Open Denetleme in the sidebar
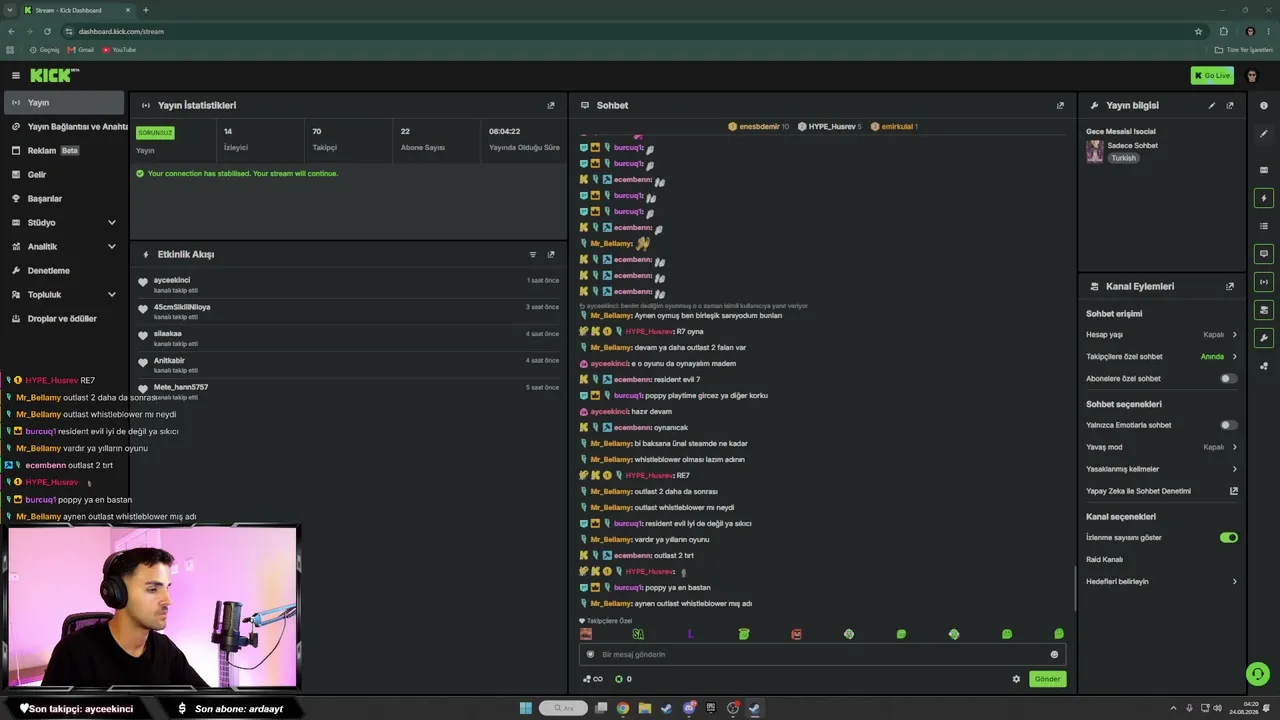Viewport: 1280px width, 720px height. click(x=64, y=271)
